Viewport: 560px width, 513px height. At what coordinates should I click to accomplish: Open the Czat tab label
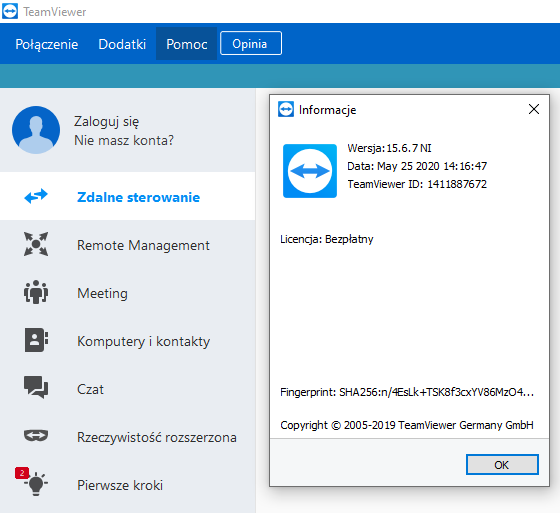(x=90, y=389)
